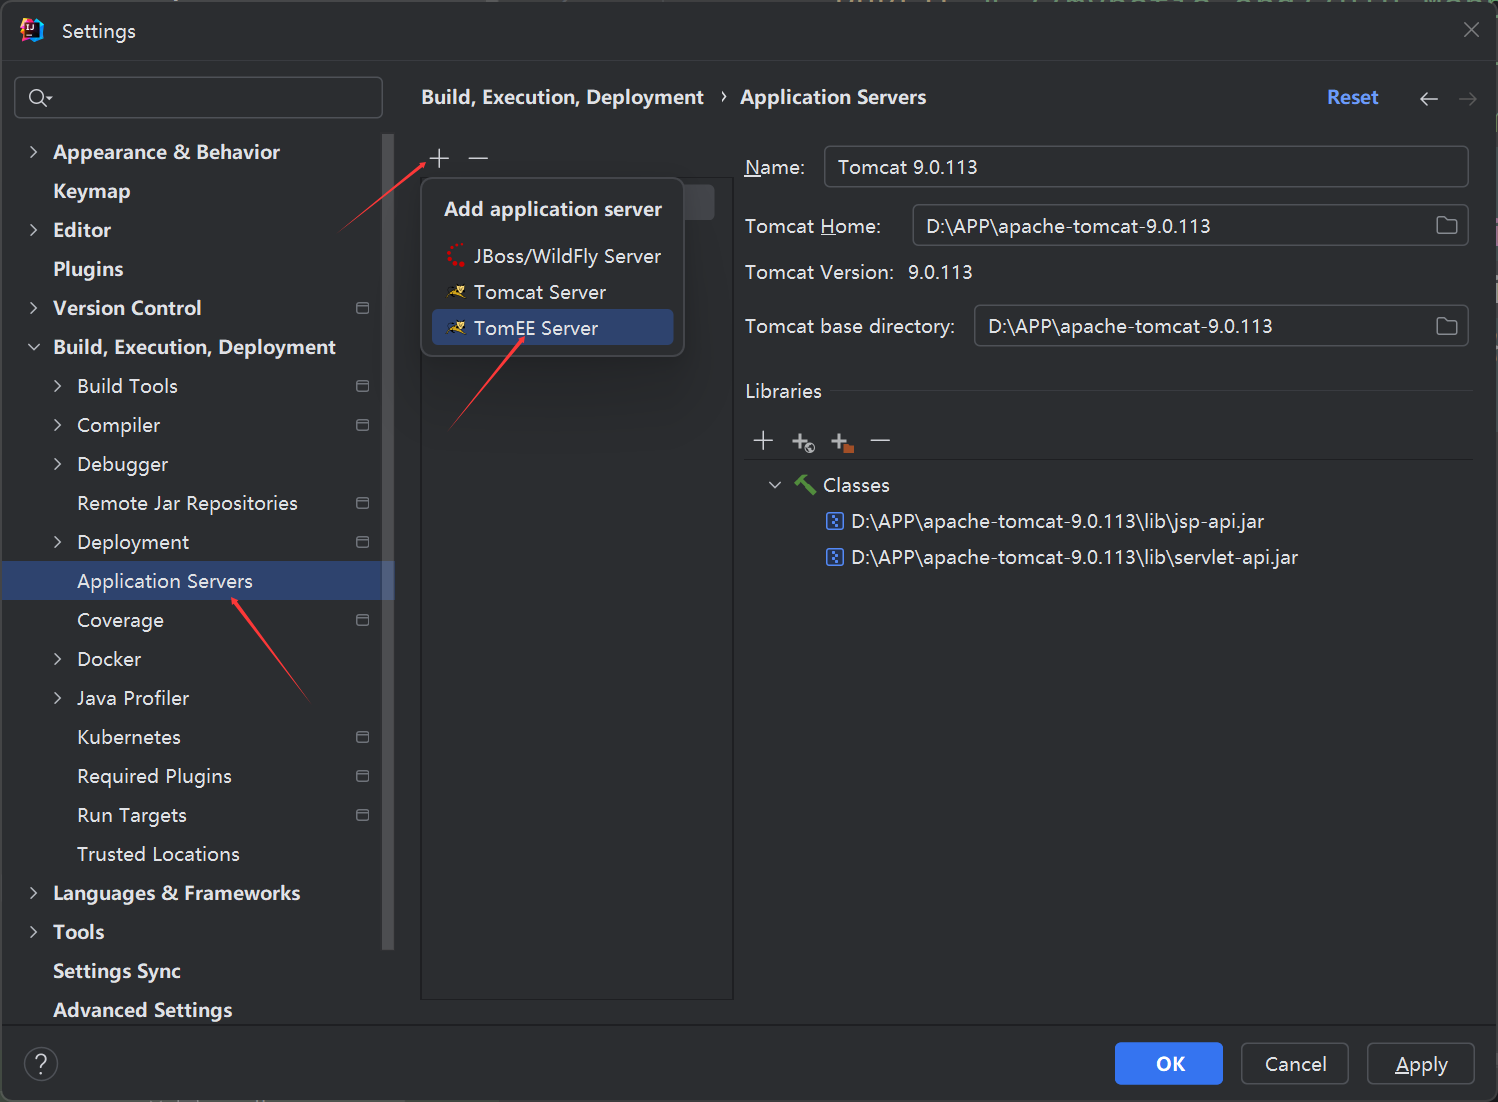
Task: Open help with the question mark icon
Action: point(41,1064)
